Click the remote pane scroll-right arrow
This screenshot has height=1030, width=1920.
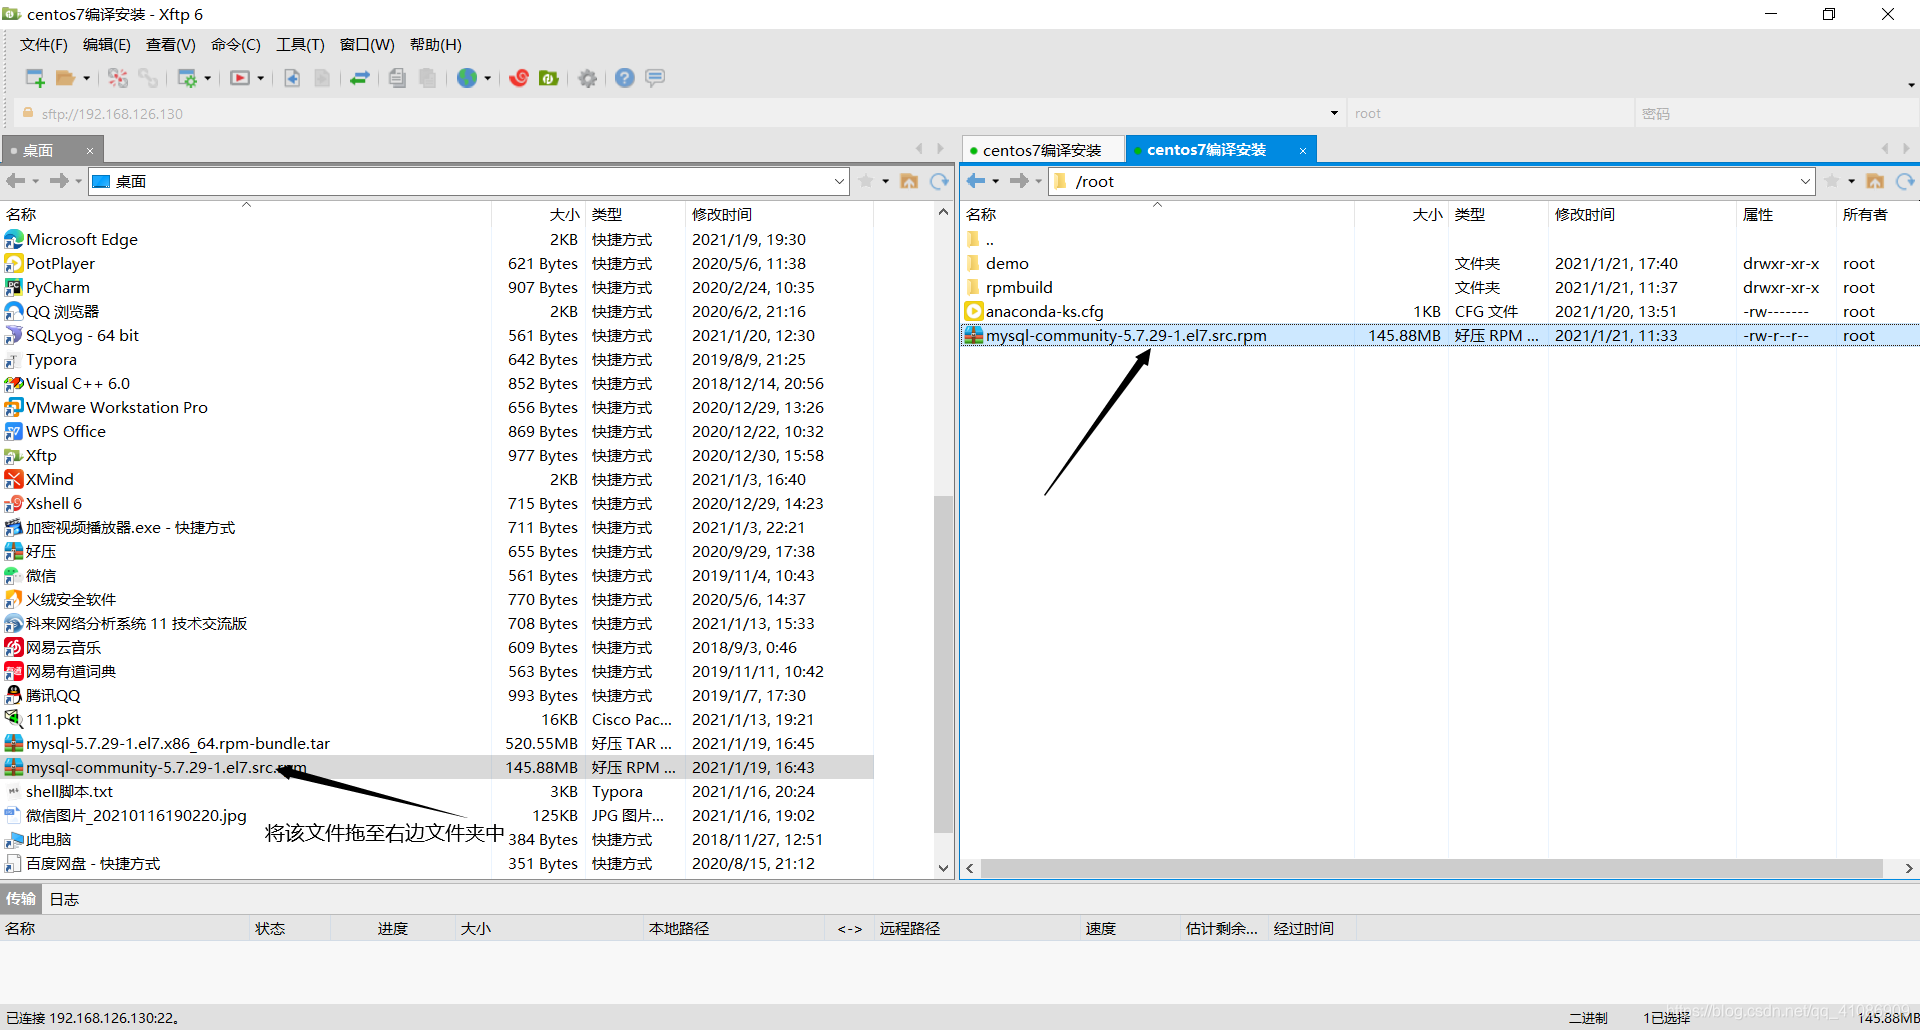1909,868
